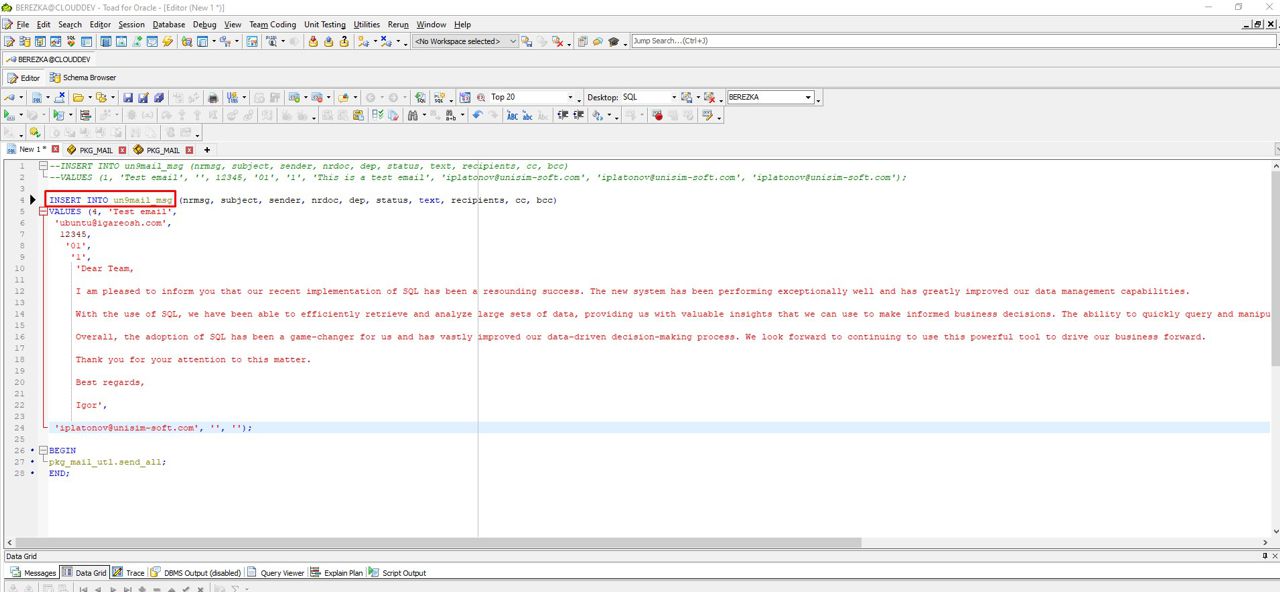1280x592 pixels.
Task: Collapse the commented INSERT fold on line 1
Action: [42, 166]
